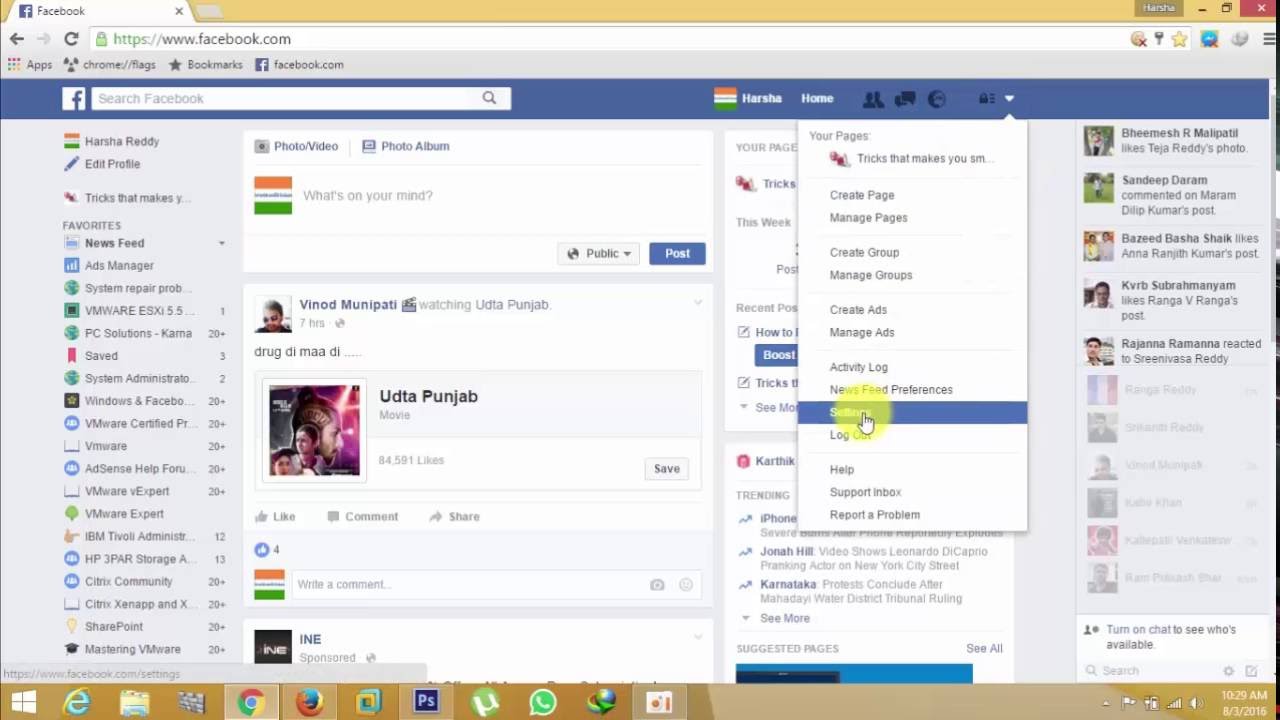The image size is (1280, 720).
Task: Open the Chrome menu icon
Action: 1269,39
